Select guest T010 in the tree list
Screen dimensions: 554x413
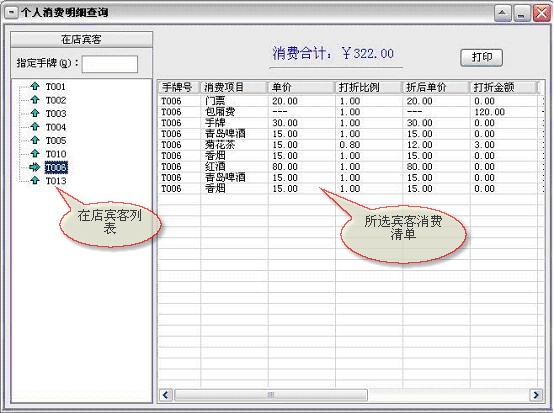click(56, 154)
